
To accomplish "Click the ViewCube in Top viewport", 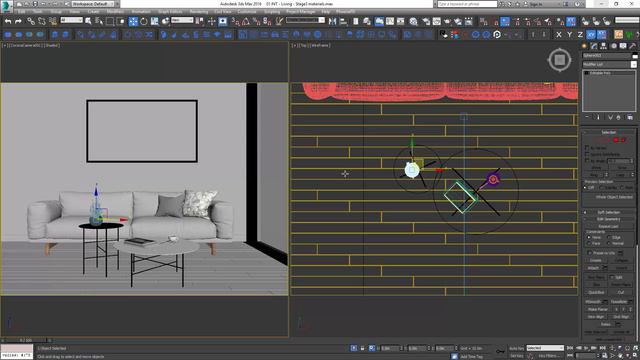I will click(559, 60).
